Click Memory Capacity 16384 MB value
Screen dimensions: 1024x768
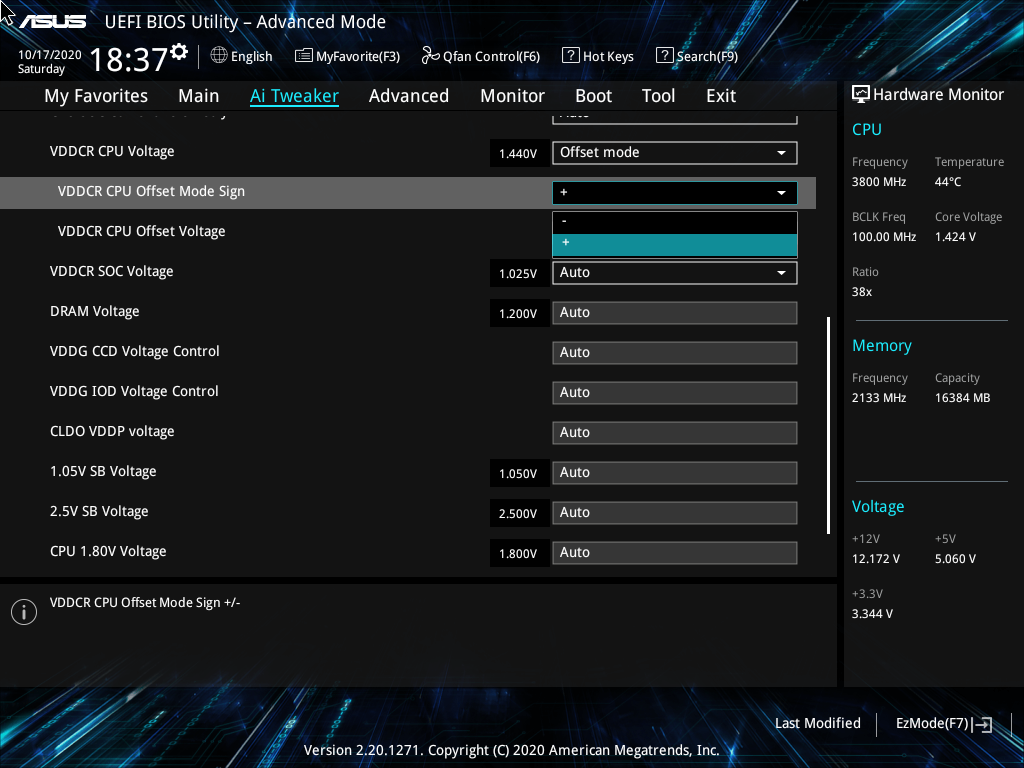pyautogui.click(x=963, y=398)
